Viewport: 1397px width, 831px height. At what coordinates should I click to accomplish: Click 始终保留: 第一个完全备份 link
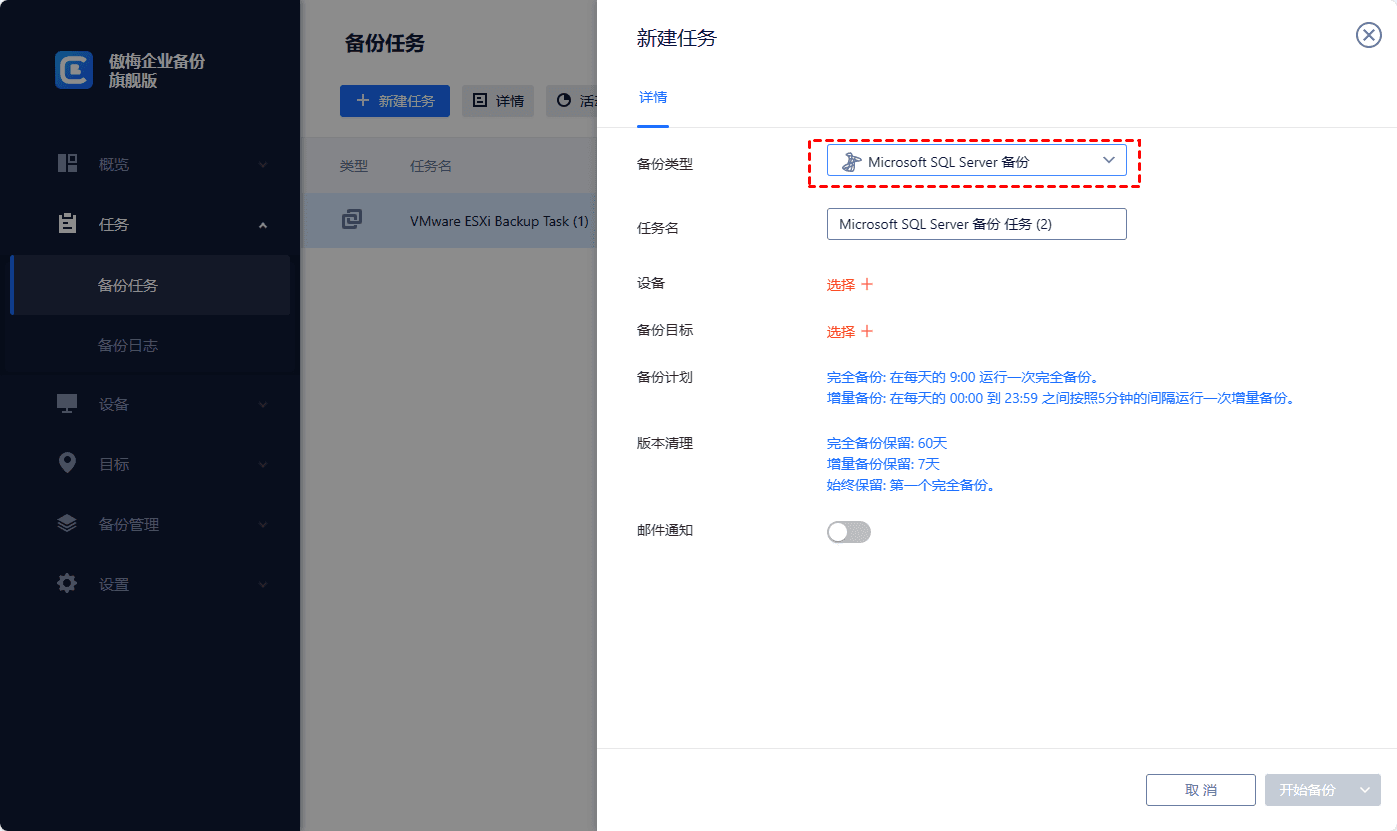coord(911,485)
